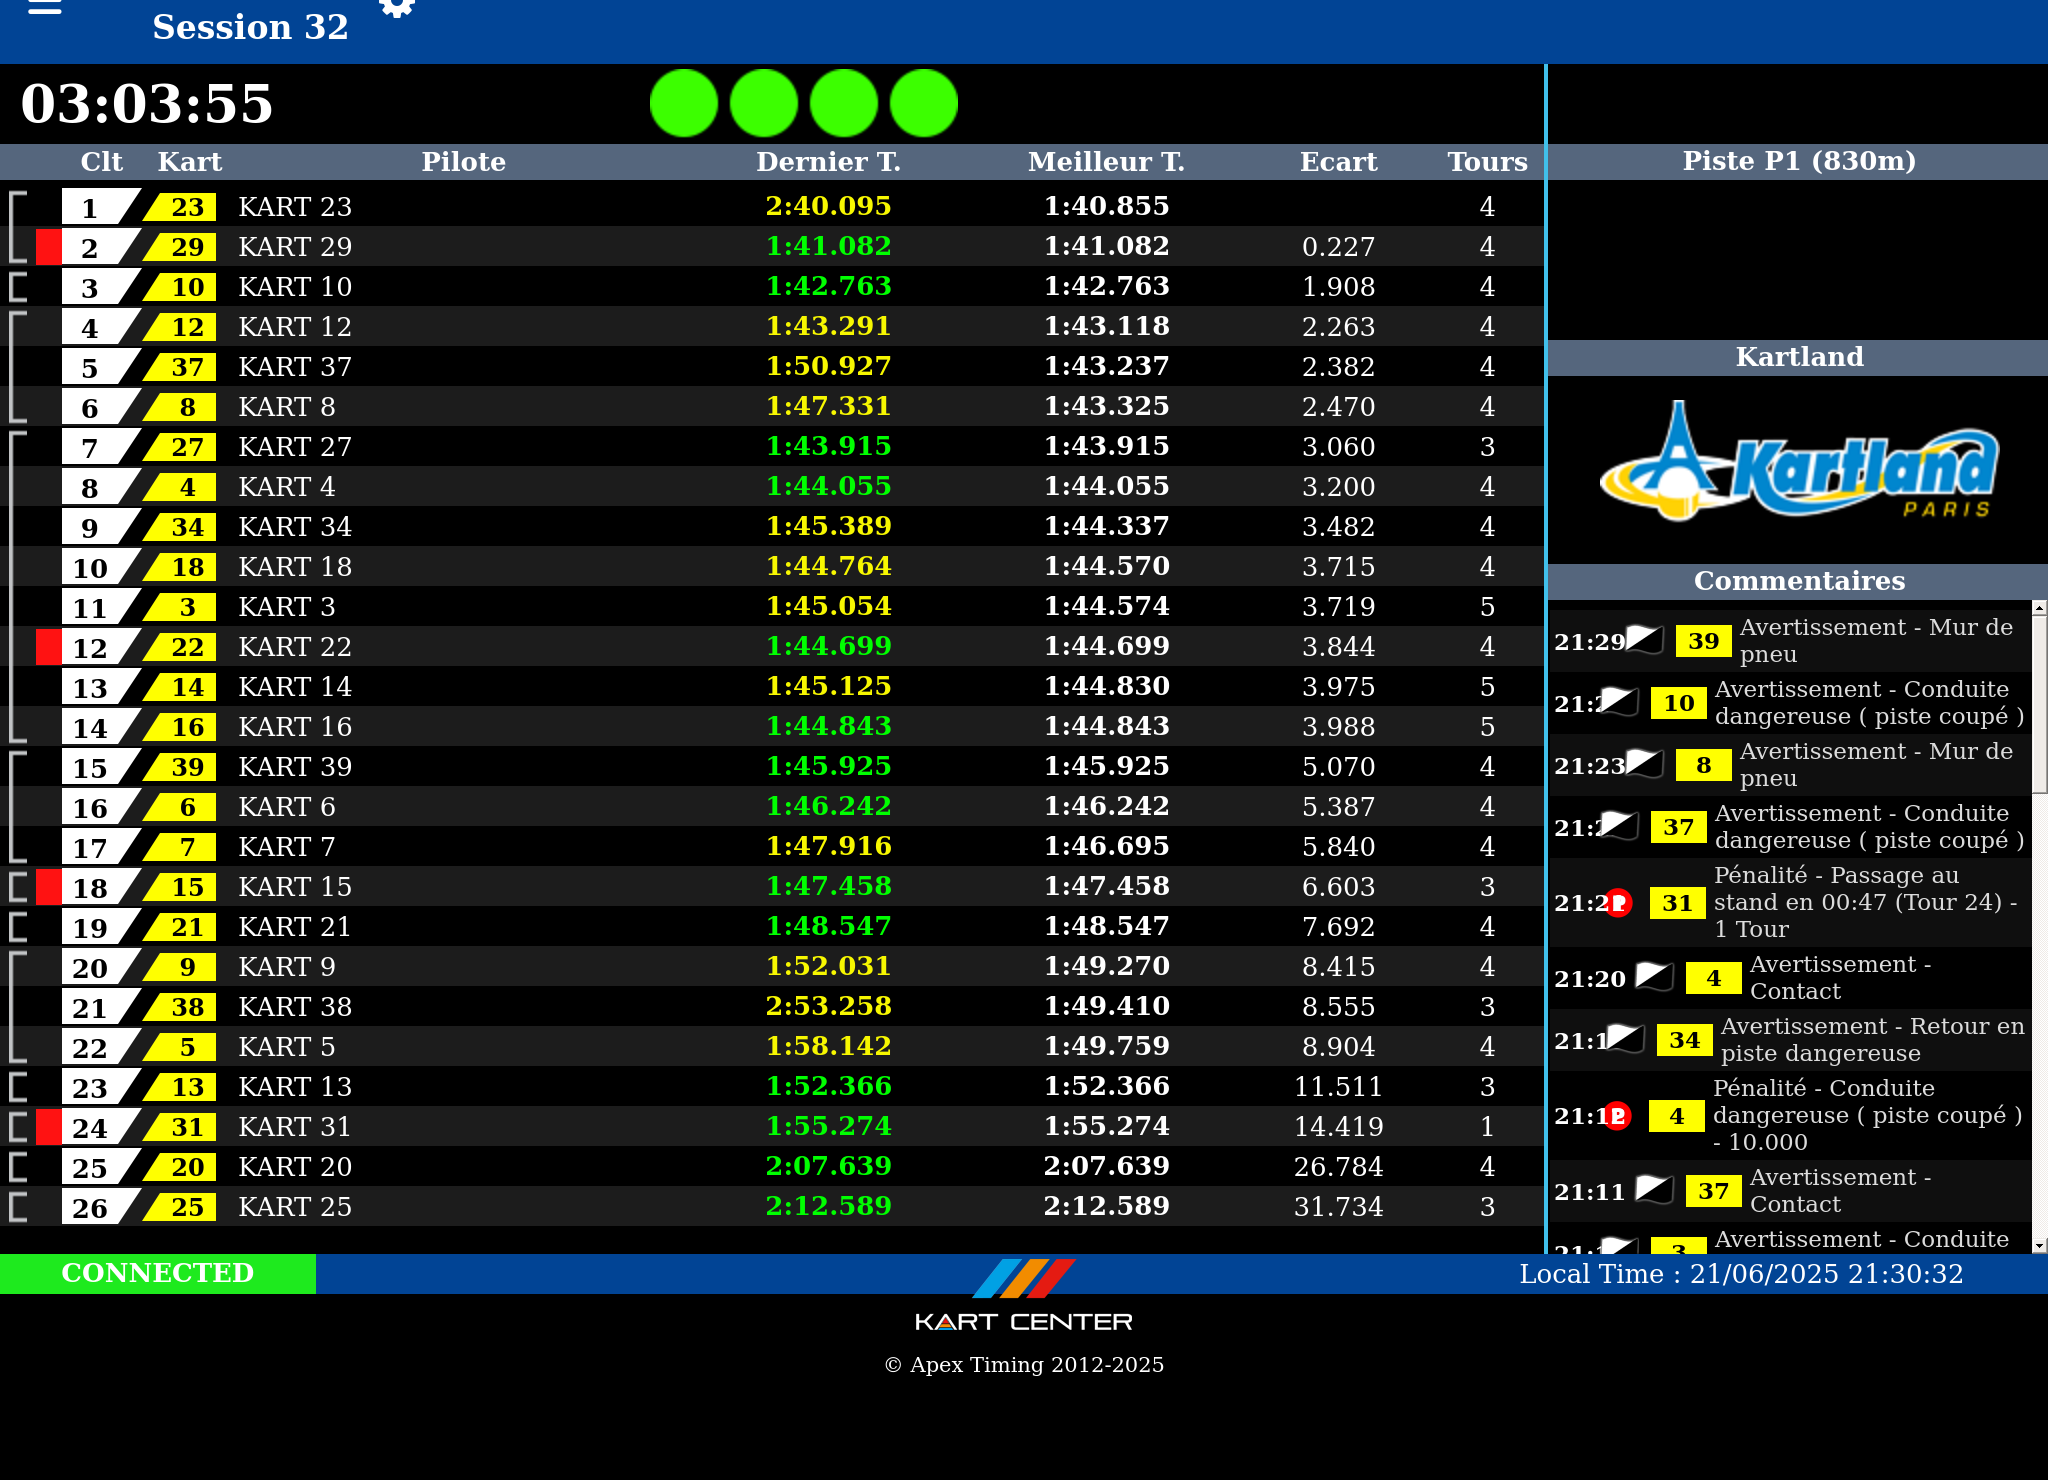Viewport: 2048px width, 1480px height.
Task: Click the first green status light
Action: pyautogui.click(x=684, y=103)
